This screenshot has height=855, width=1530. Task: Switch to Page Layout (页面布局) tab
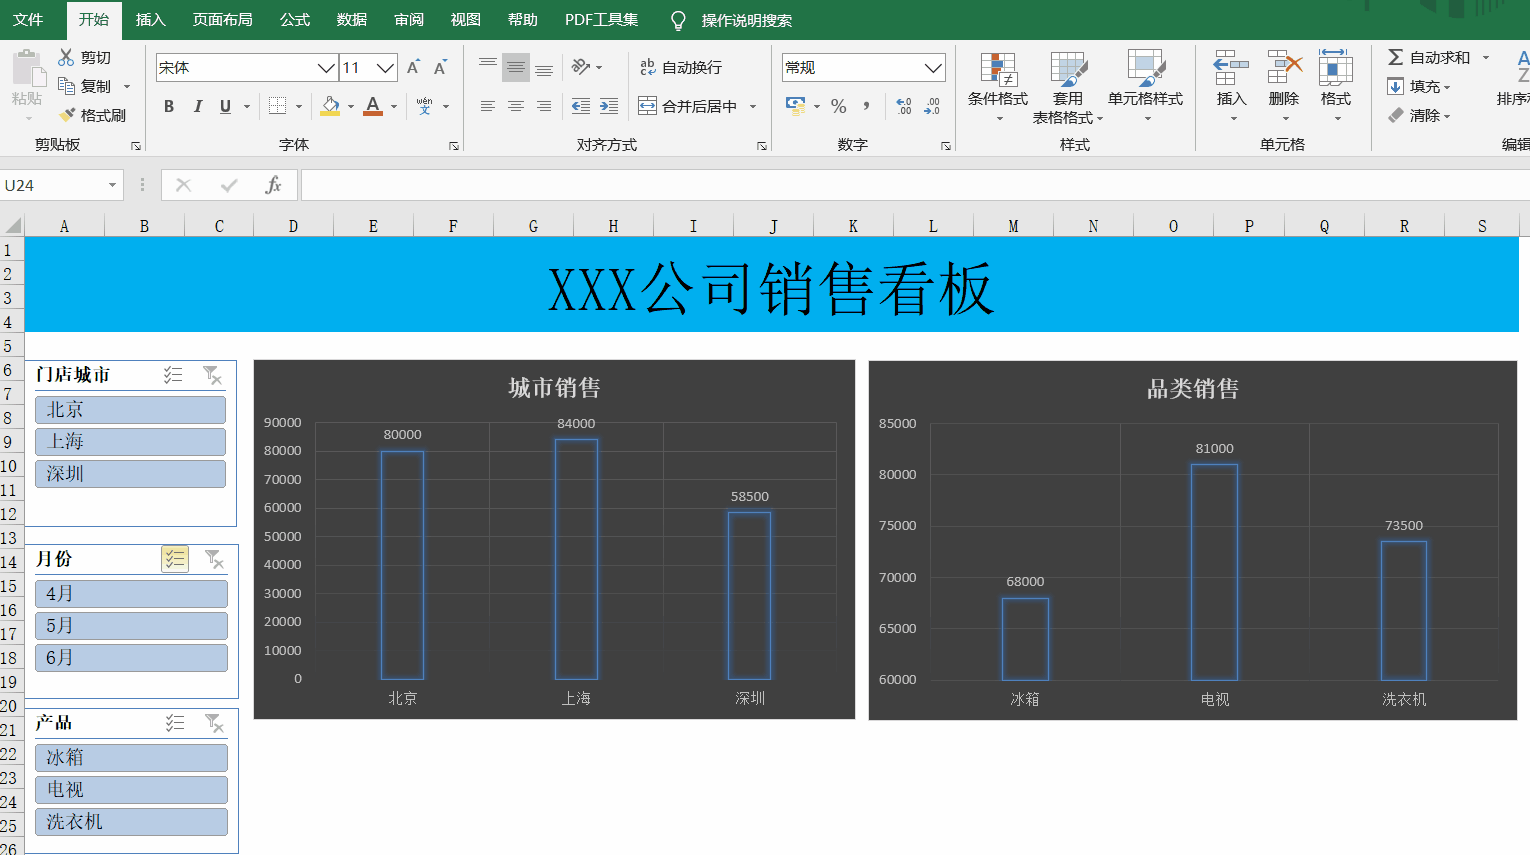coord(222,19)
